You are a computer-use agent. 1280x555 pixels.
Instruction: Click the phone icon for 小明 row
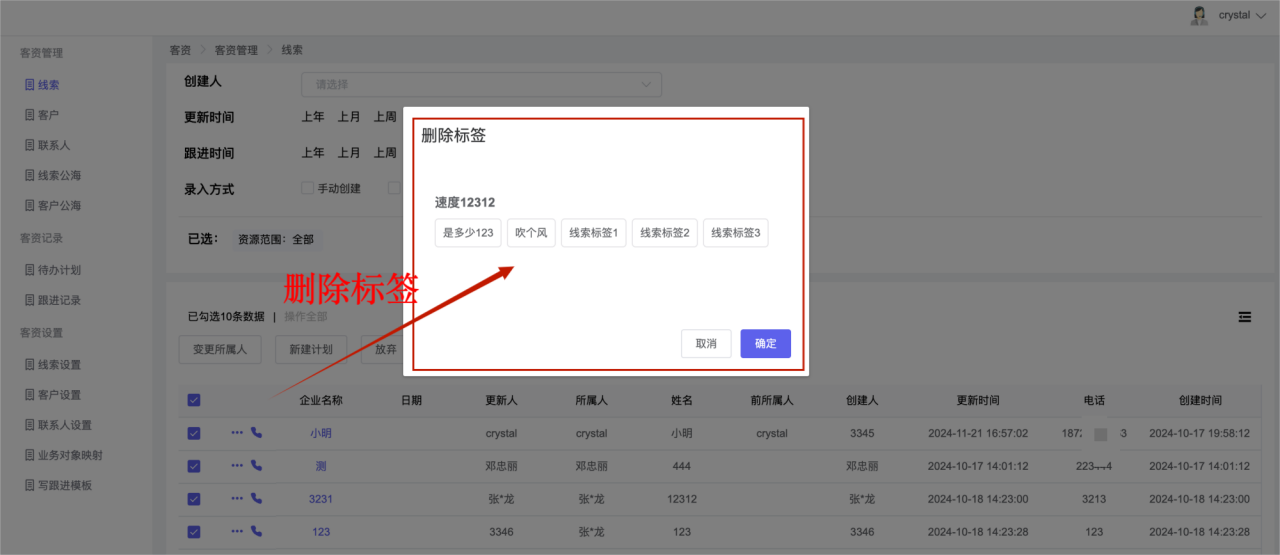[257, 434]
